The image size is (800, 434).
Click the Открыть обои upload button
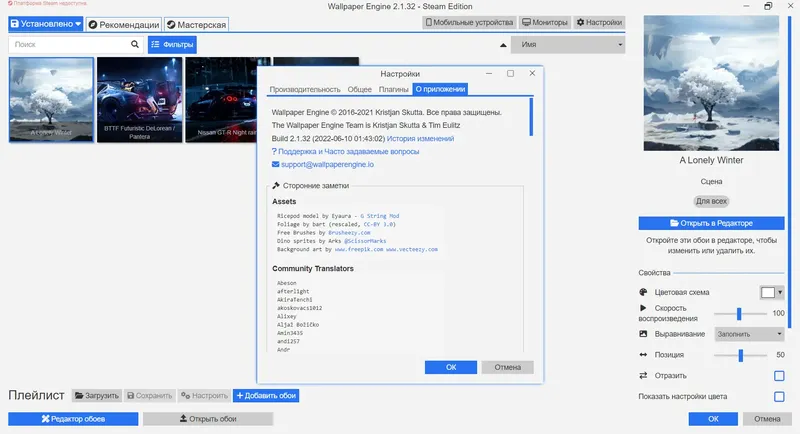(x=208, y=419)
